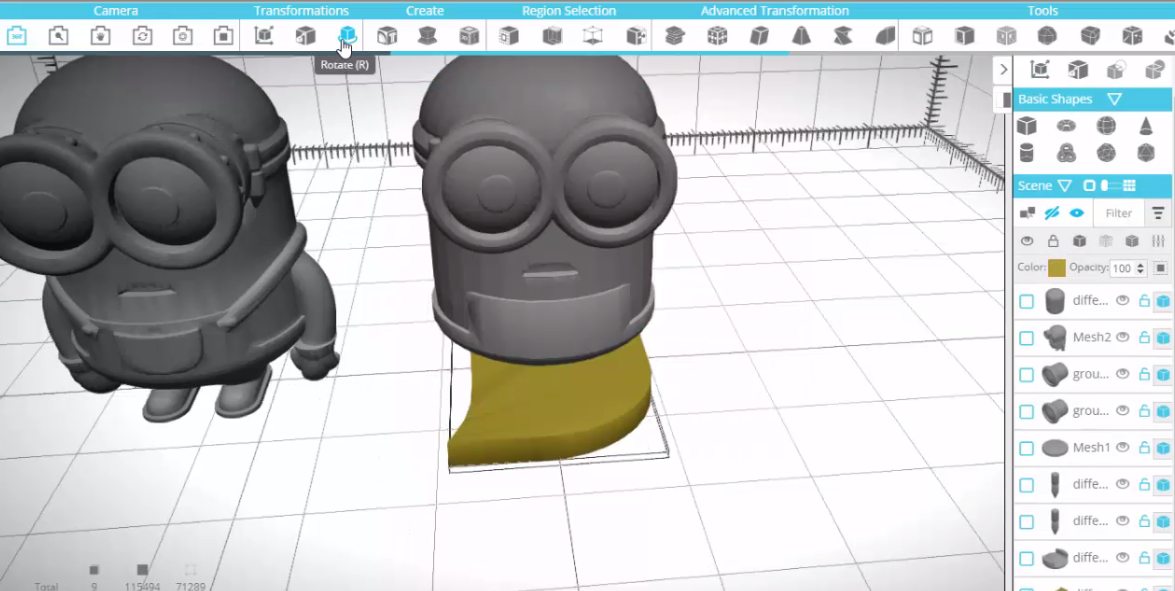Select the camera orbit rotate tool

pos(142,35)
